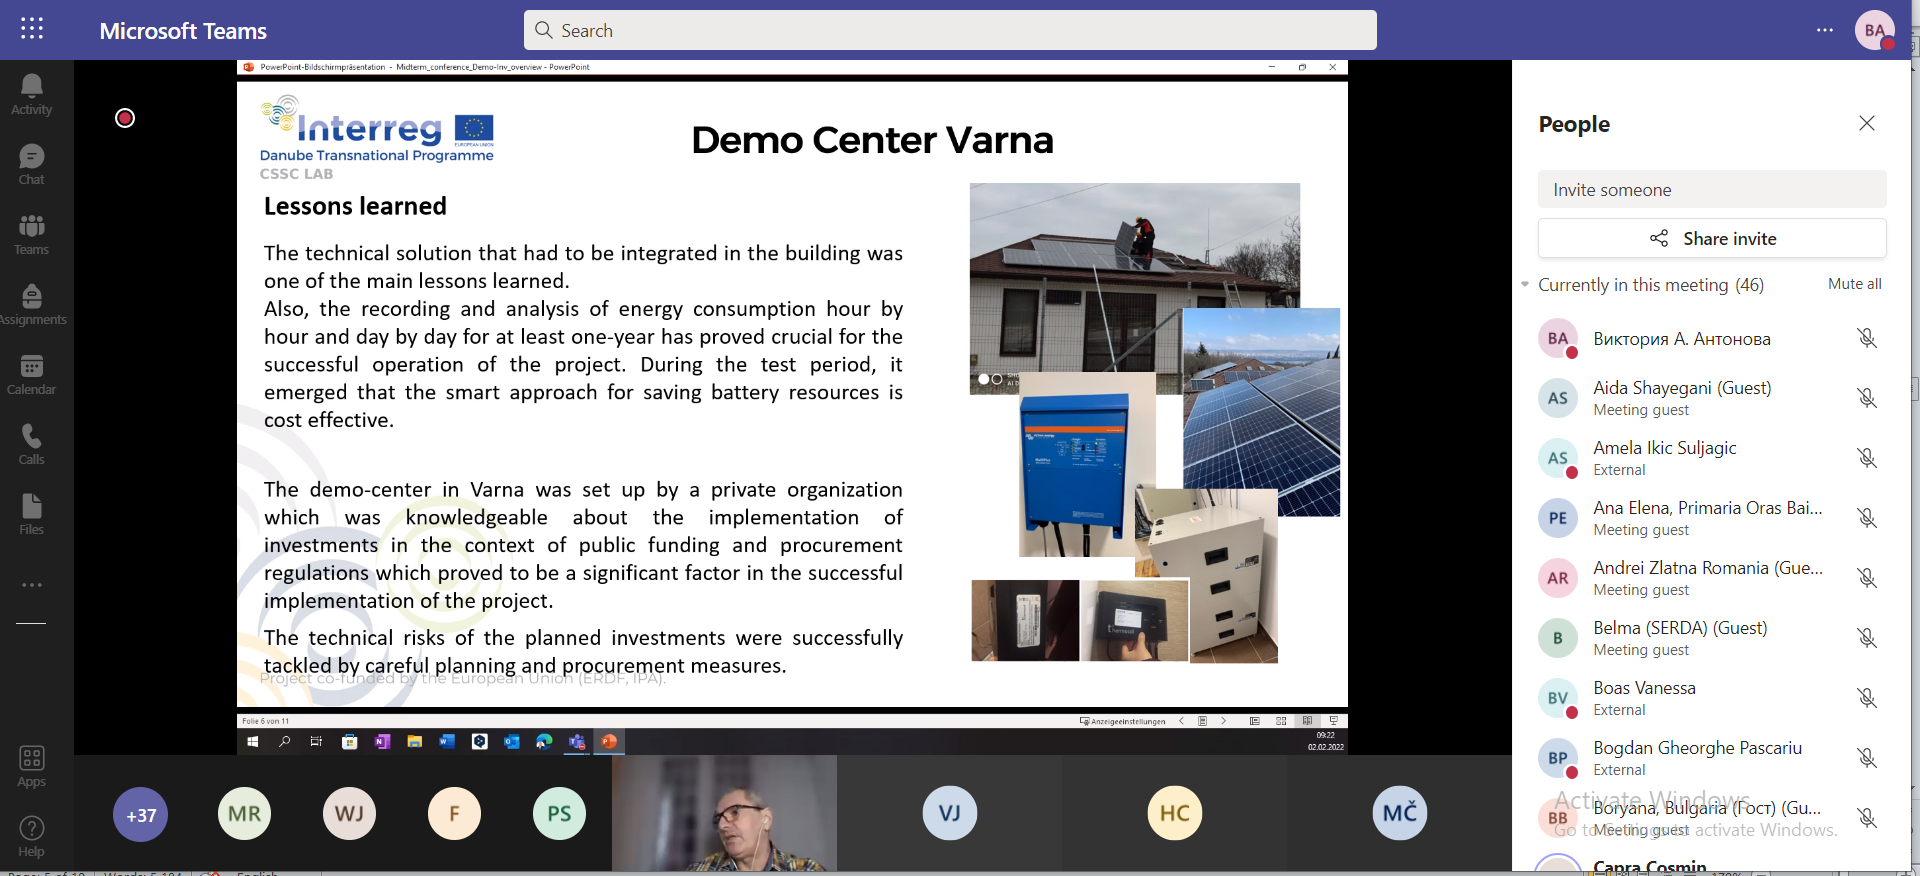Click the +37 more participants bubble
This screenshot has width=1920, height=876.
[x=141, y=814]
